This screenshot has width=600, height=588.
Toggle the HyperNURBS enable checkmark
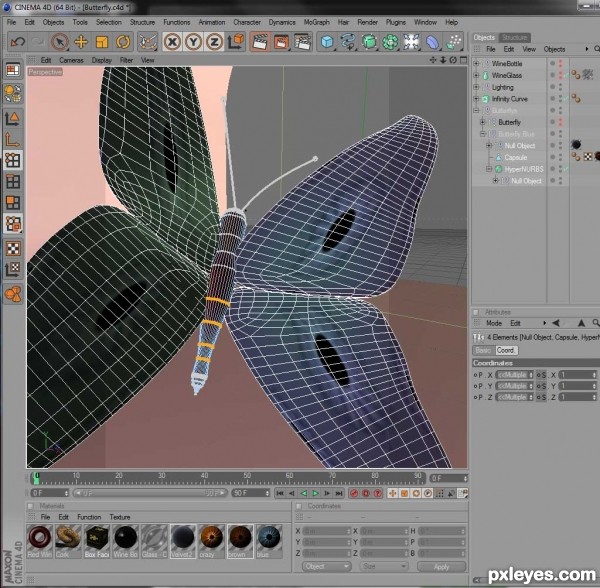(566, 169)
